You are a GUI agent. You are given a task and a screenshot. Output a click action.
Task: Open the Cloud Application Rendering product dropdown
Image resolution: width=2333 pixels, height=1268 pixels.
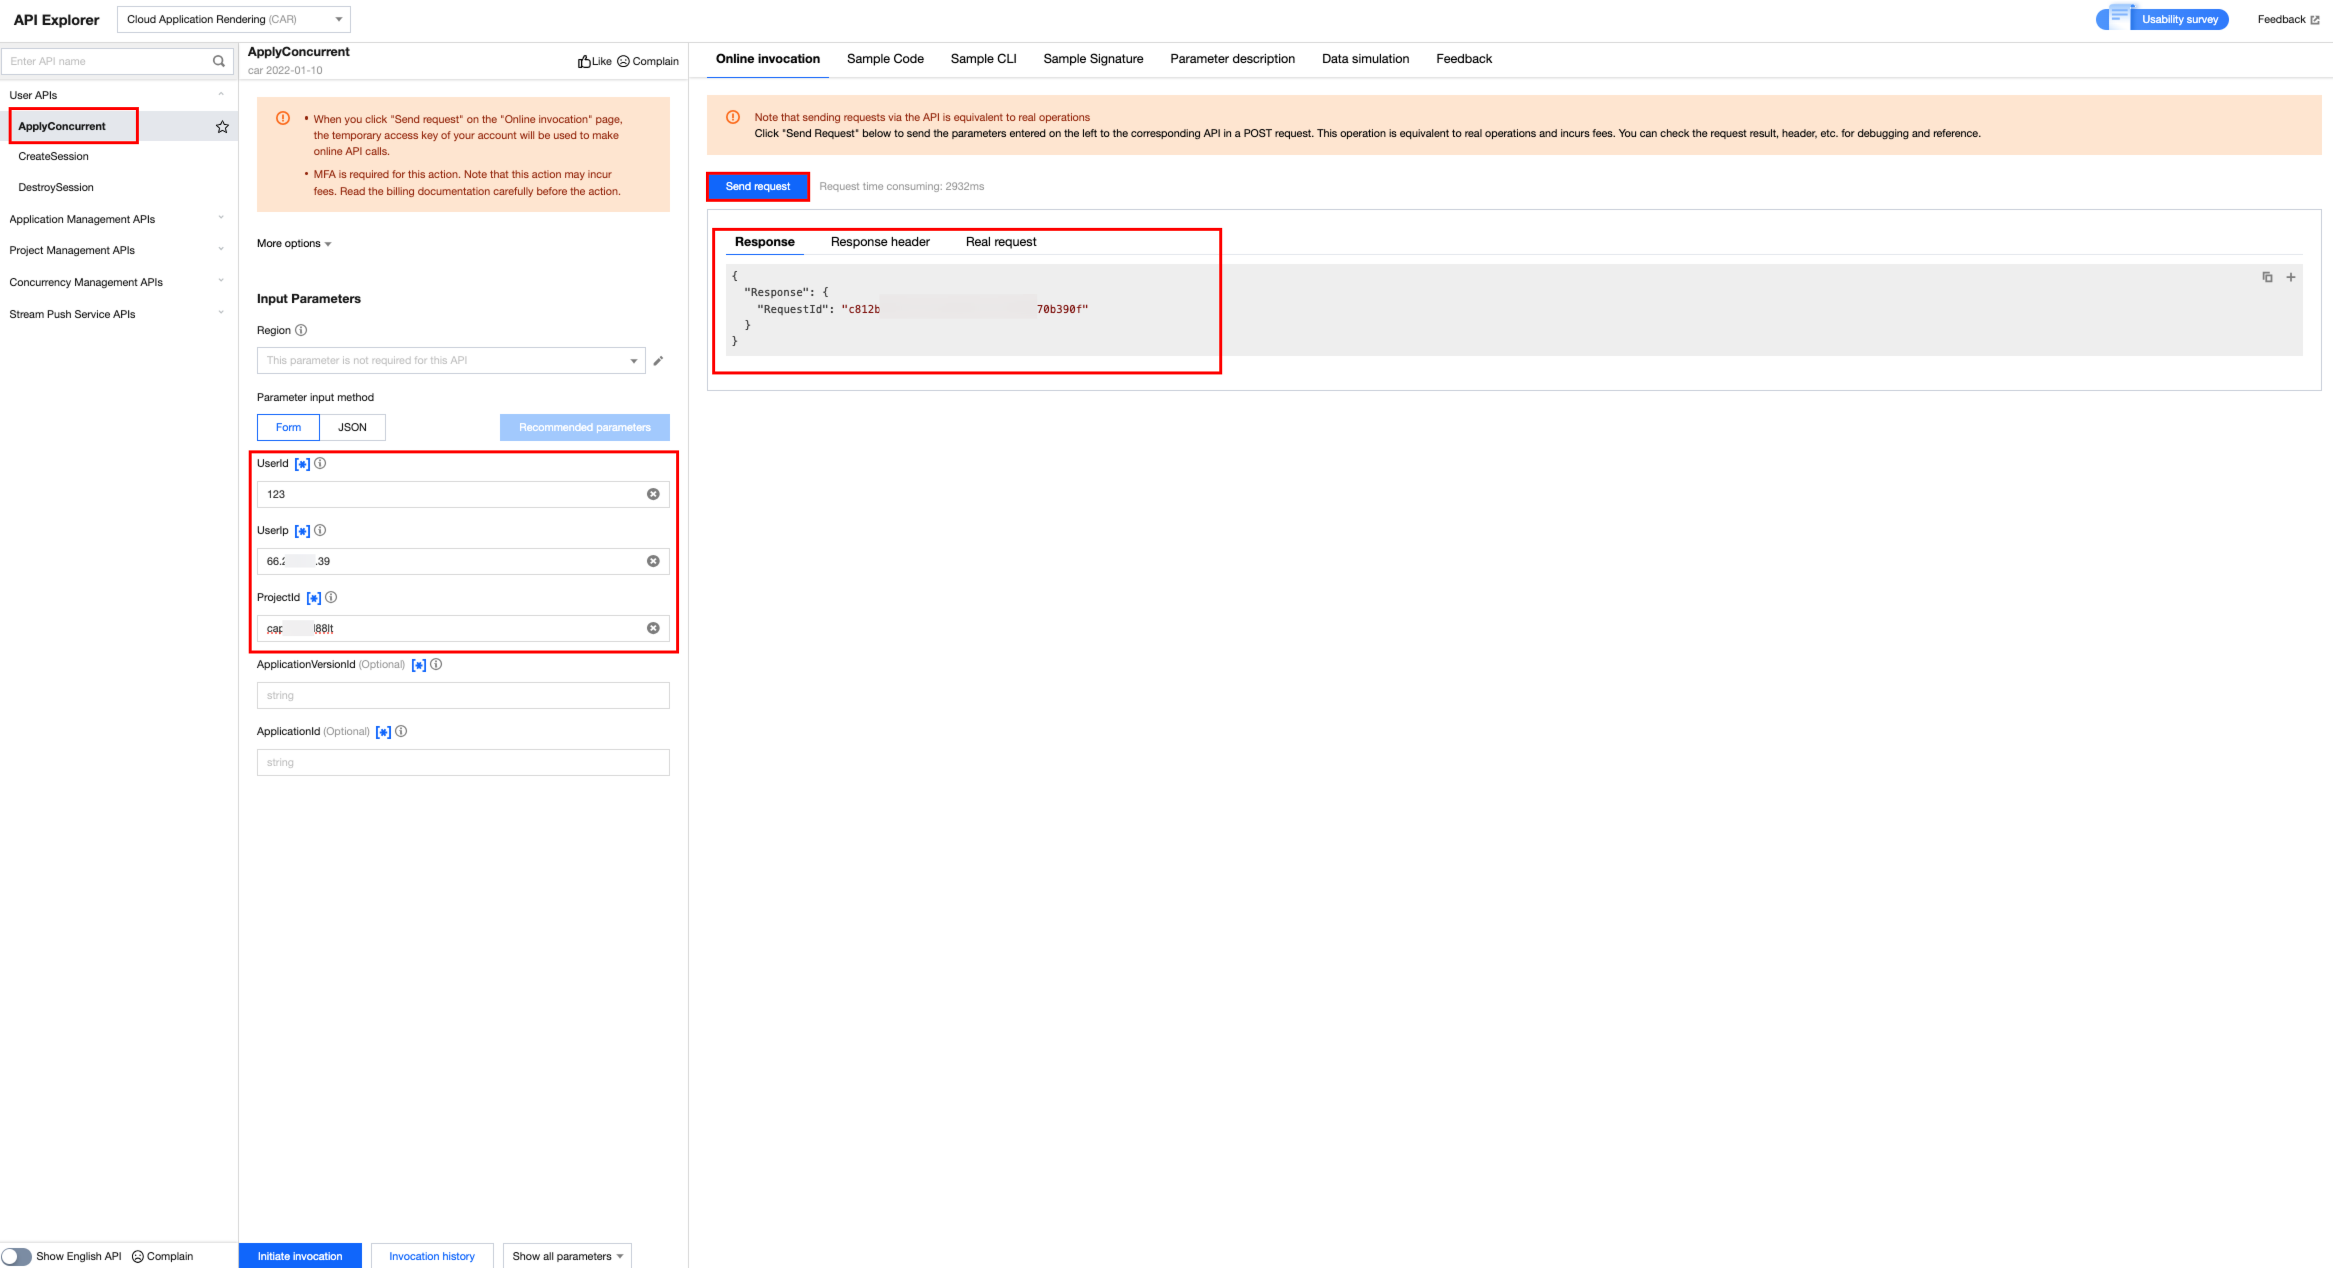point(233,19)
